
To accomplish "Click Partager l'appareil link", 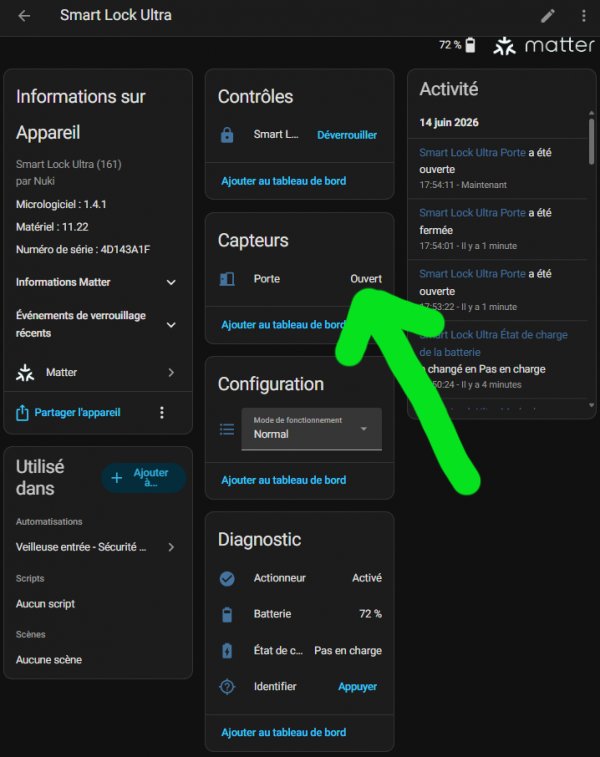I will coord(77,413).
